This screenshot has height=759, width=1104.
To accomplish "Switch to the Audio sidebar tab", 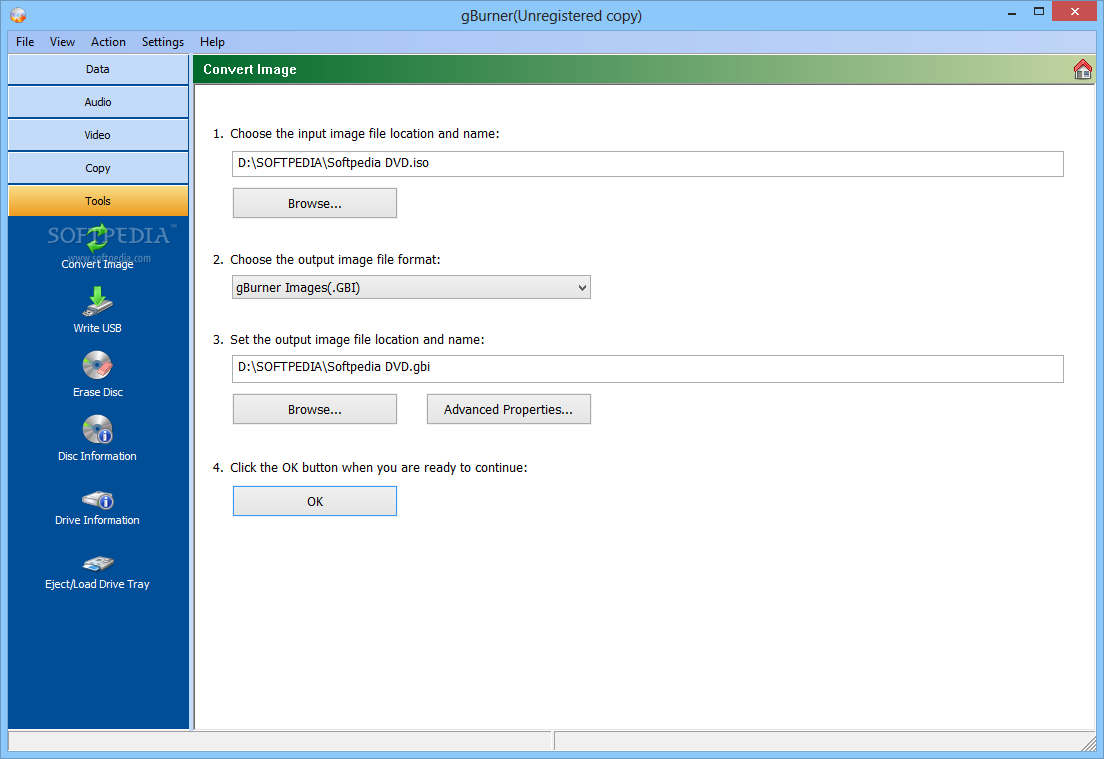I will tap(98, 102).
